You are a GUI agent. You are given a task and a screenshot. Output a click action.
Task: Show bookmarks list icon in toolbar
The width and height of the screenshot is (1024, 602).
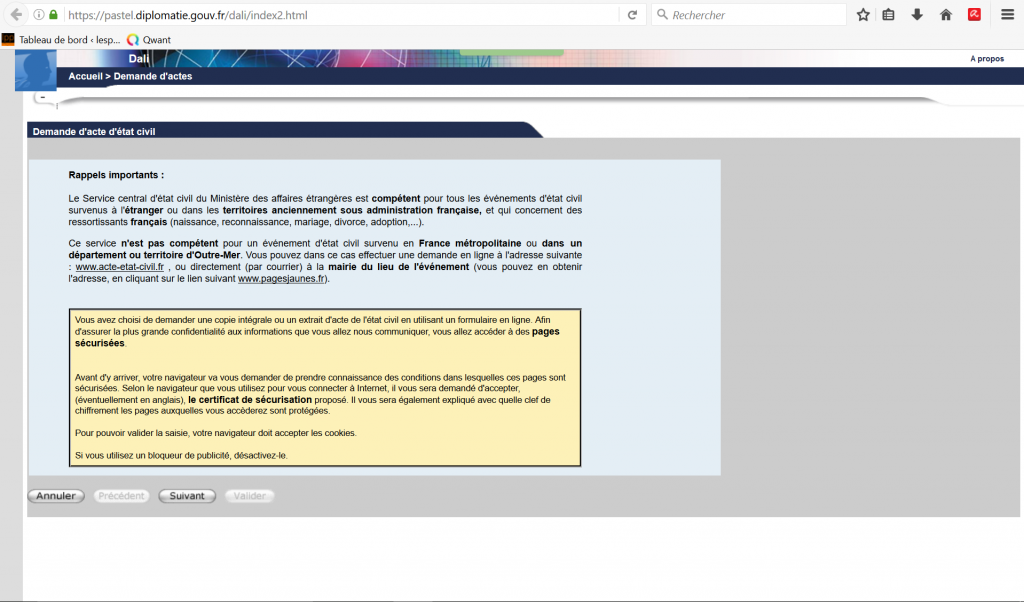(888, 15)
